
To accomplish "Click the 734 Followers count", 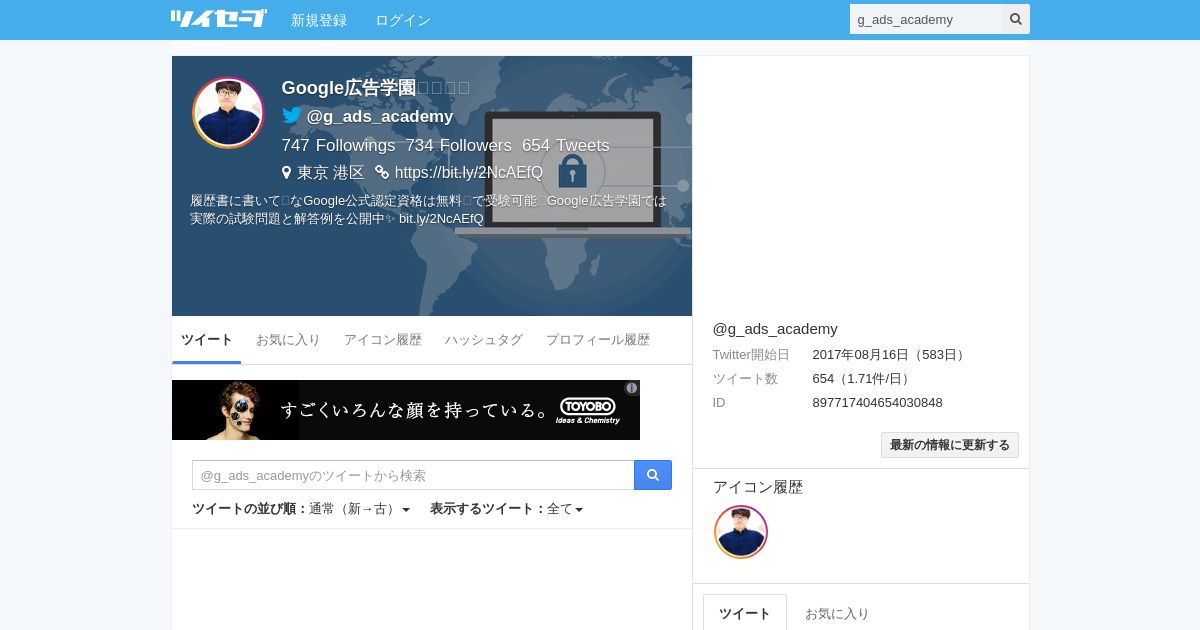I will click(458, 146).
